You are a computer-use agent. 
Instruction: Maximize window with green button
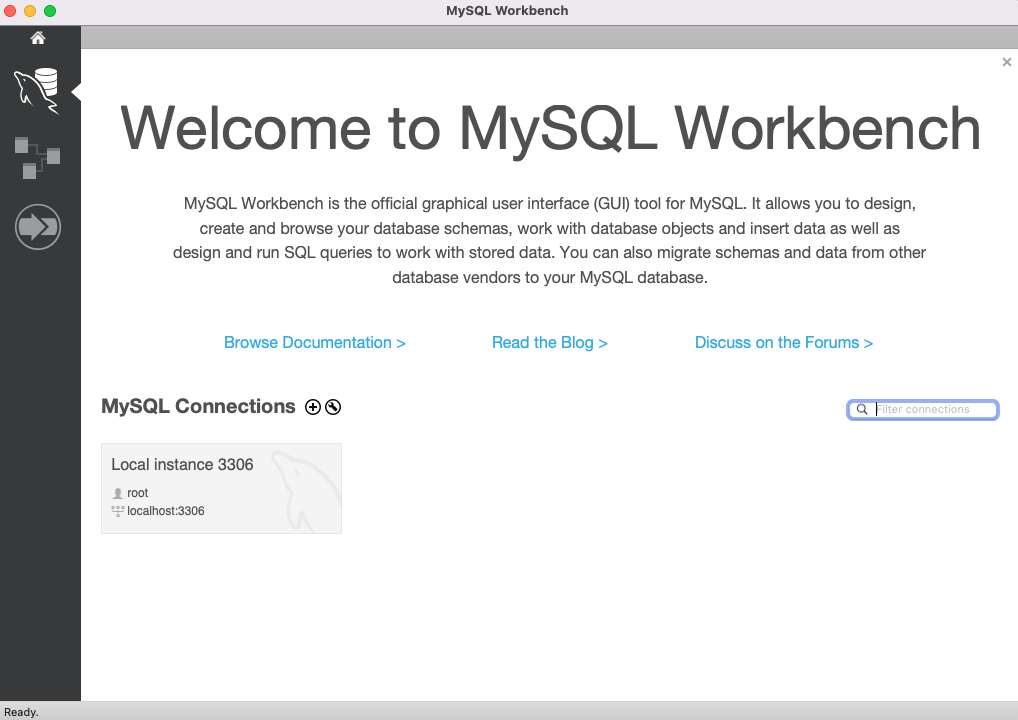click(50, 11)
